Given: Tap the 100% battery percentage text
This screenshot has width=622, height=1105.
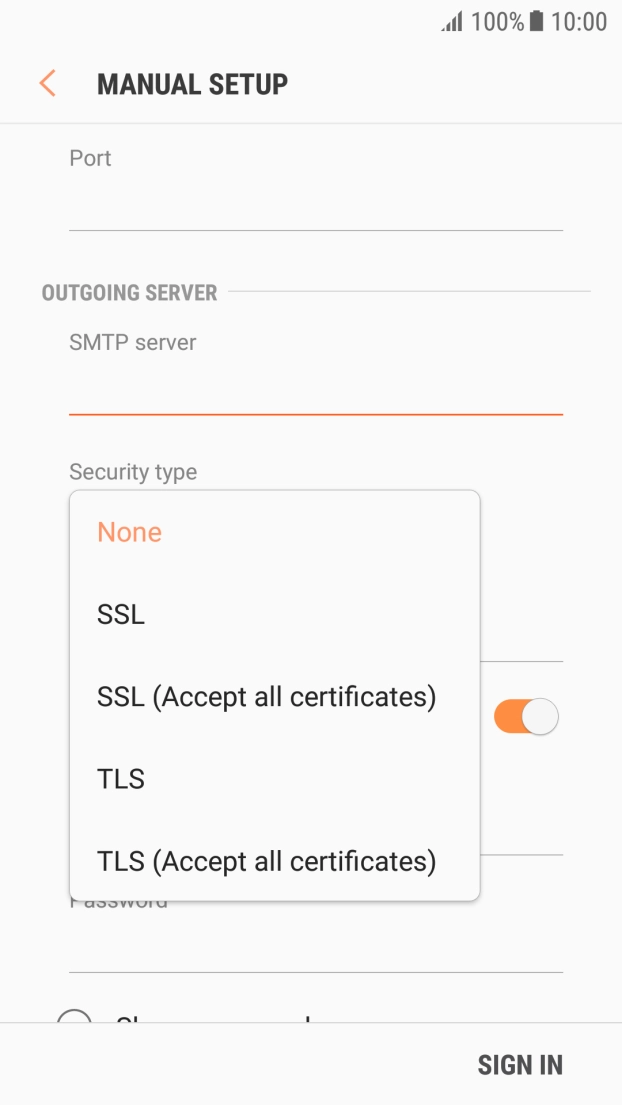Looking at the screenshot, I should 497,22.
